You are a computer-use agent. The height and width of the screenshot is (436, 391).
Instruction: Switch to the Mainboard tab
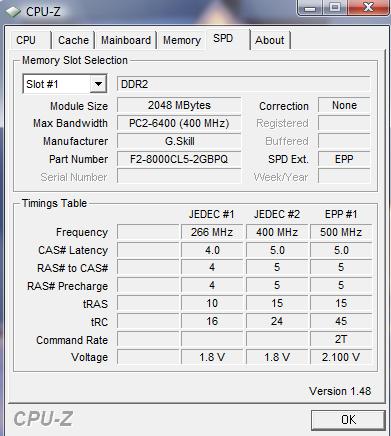coord(126,40)
